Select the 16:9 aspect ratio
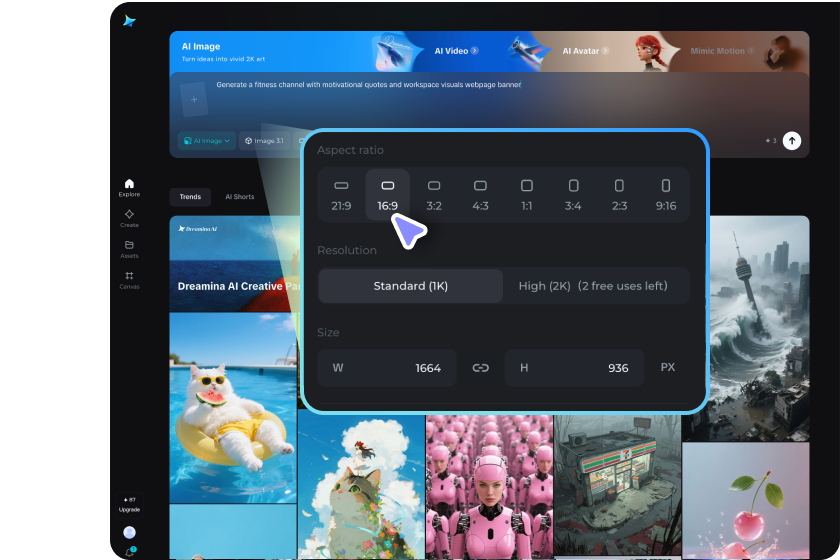840x560 pixels. pyautogui.click(x=388, y=195)
